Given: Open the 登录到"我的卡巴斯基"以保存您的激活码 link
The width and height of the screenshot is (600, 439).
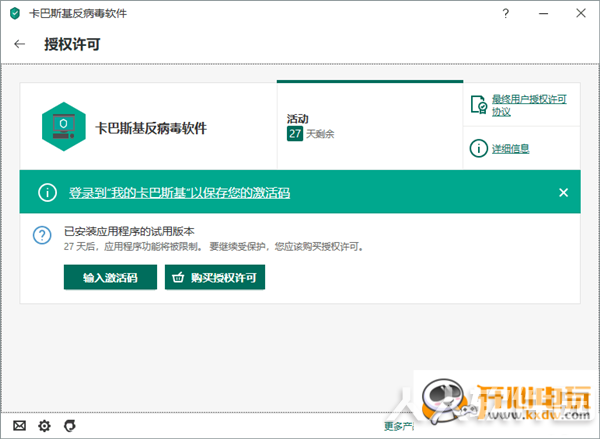Looking at the screenshot, I should point(179,193).
